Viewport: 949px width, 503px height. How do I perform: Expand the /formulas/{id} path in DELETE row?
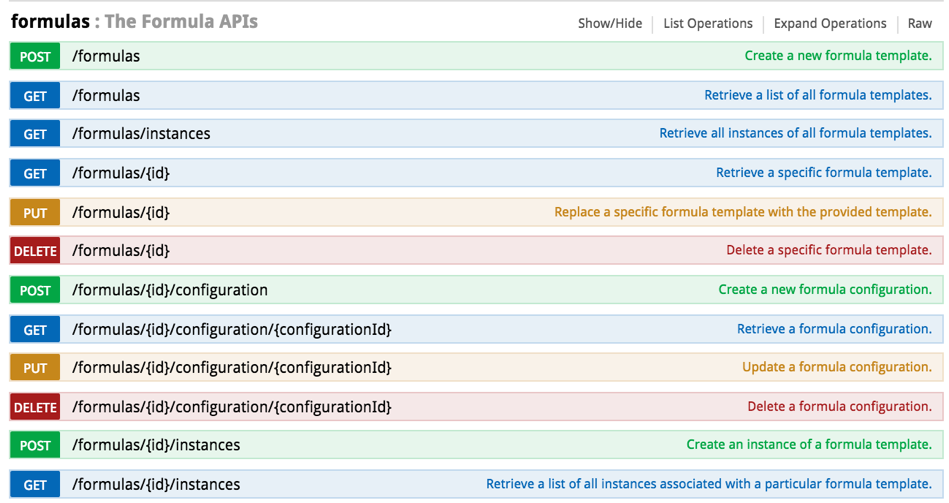(121, 251)
